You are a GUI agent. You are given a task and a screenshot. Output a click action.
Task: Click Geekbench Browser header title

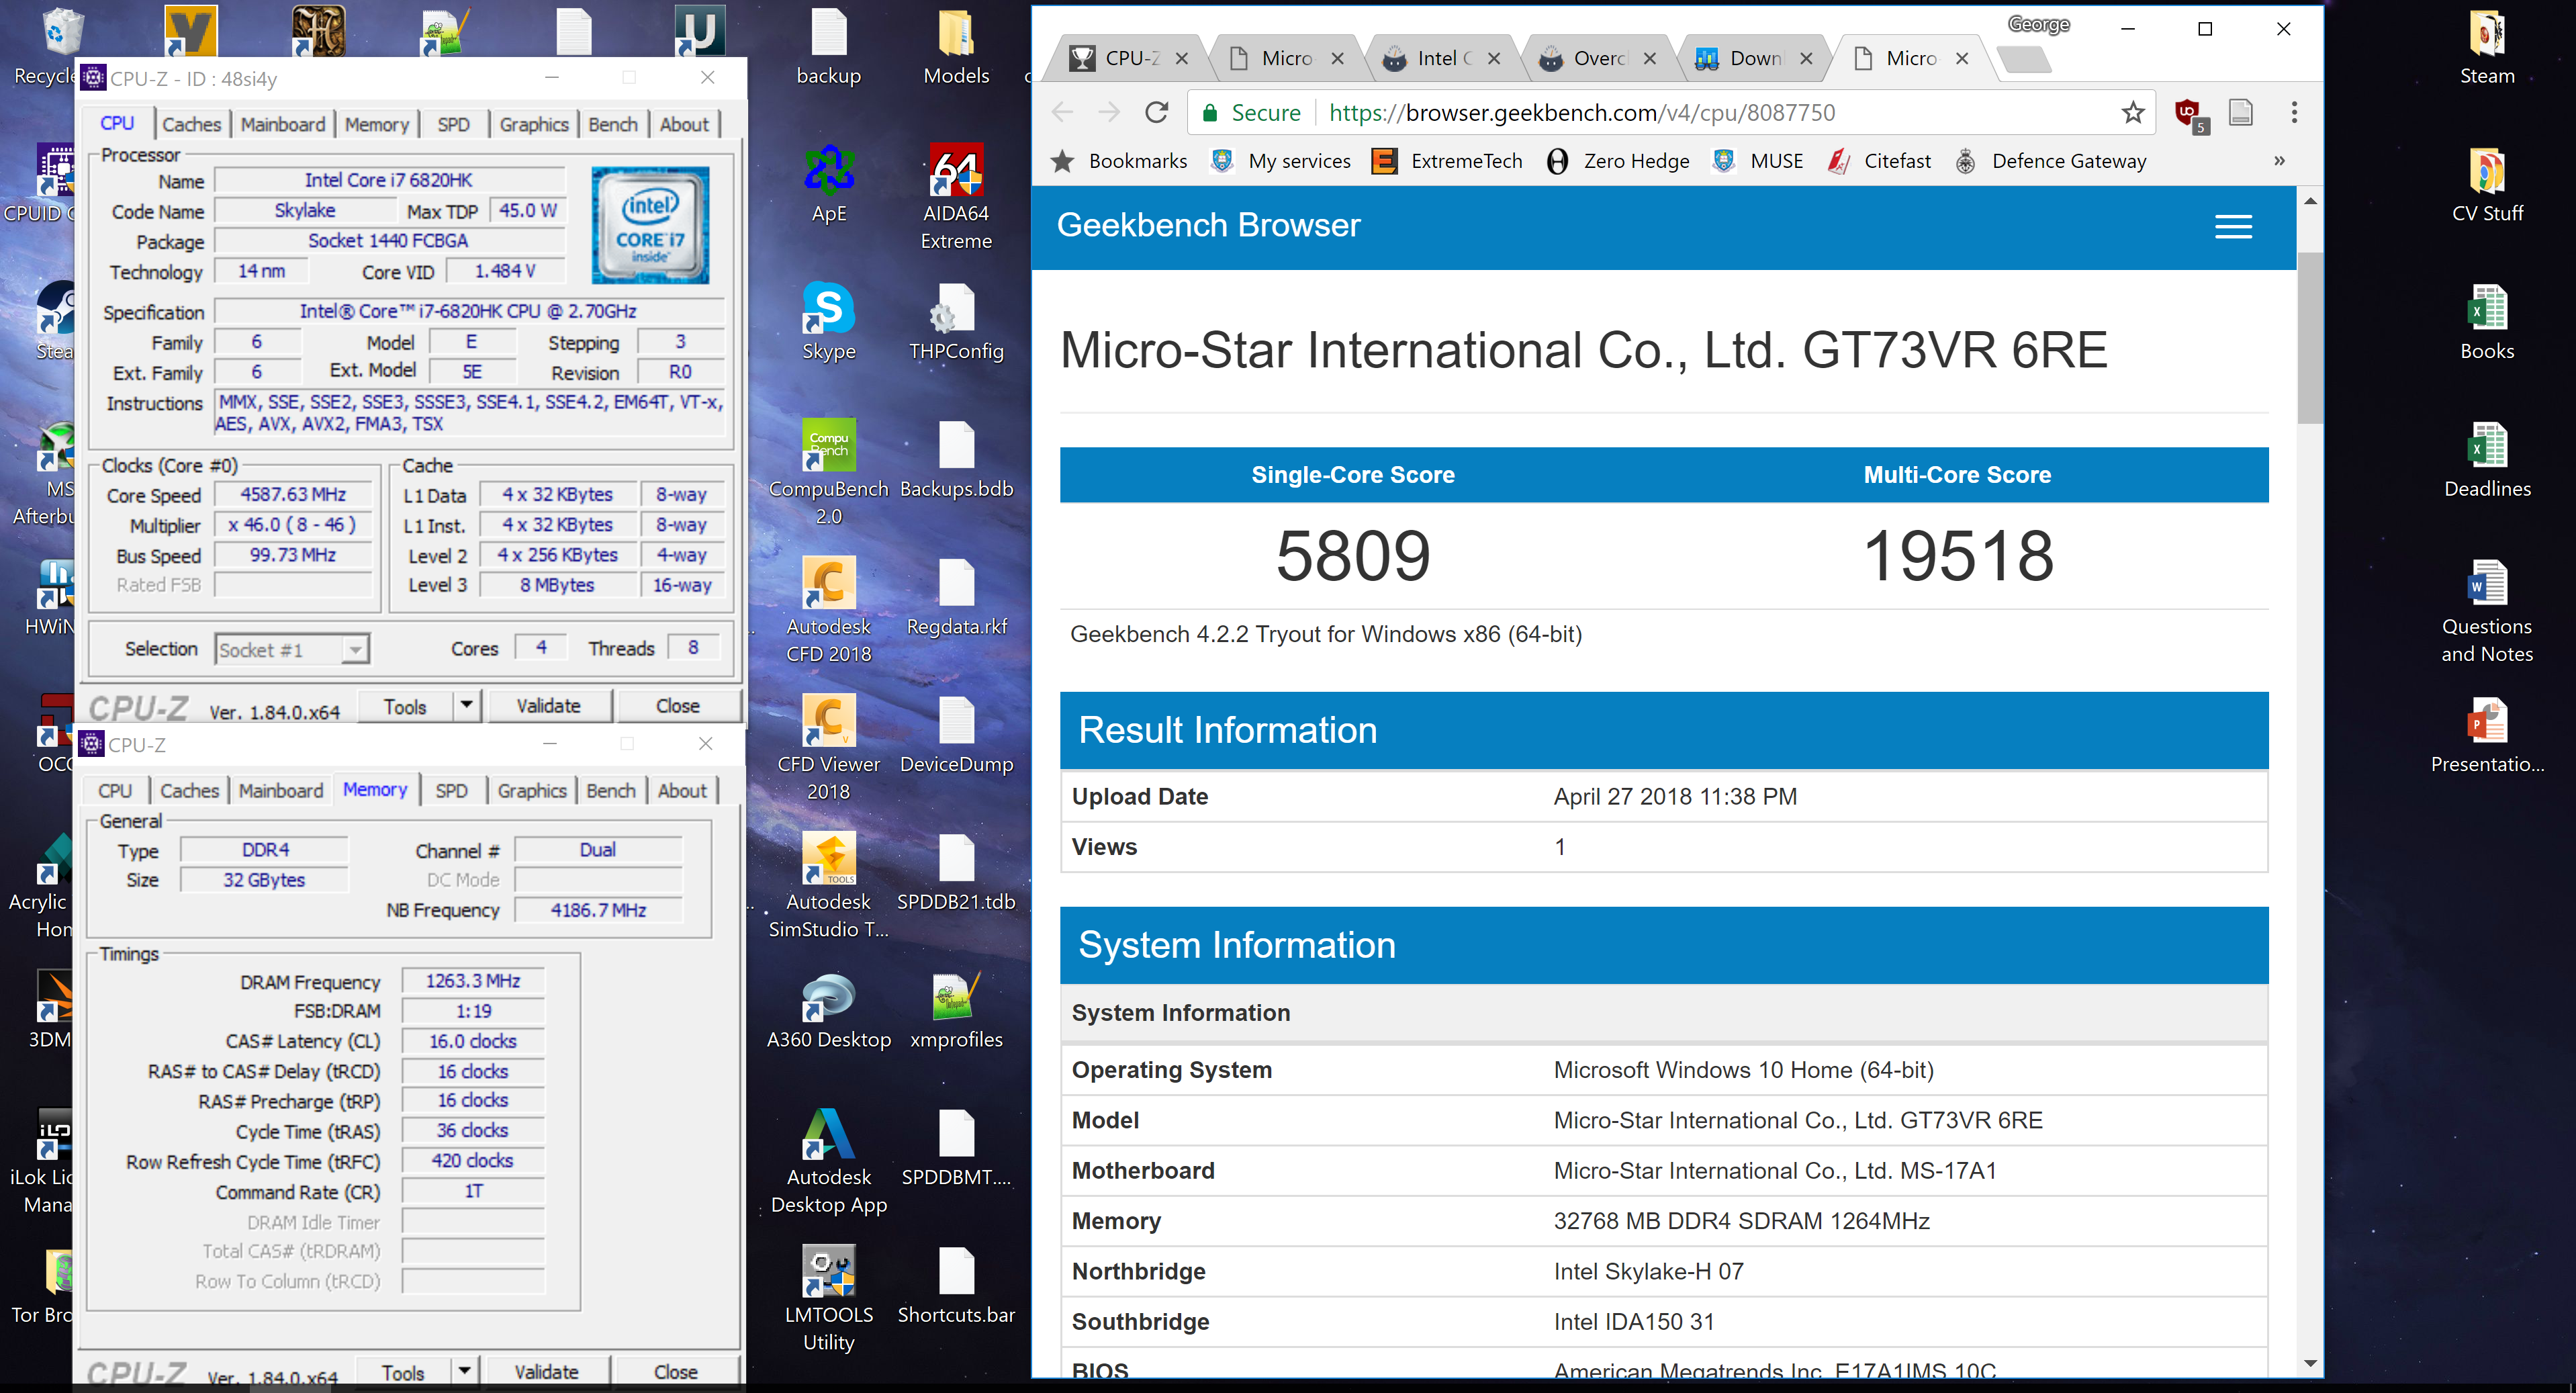point(1208,225)
